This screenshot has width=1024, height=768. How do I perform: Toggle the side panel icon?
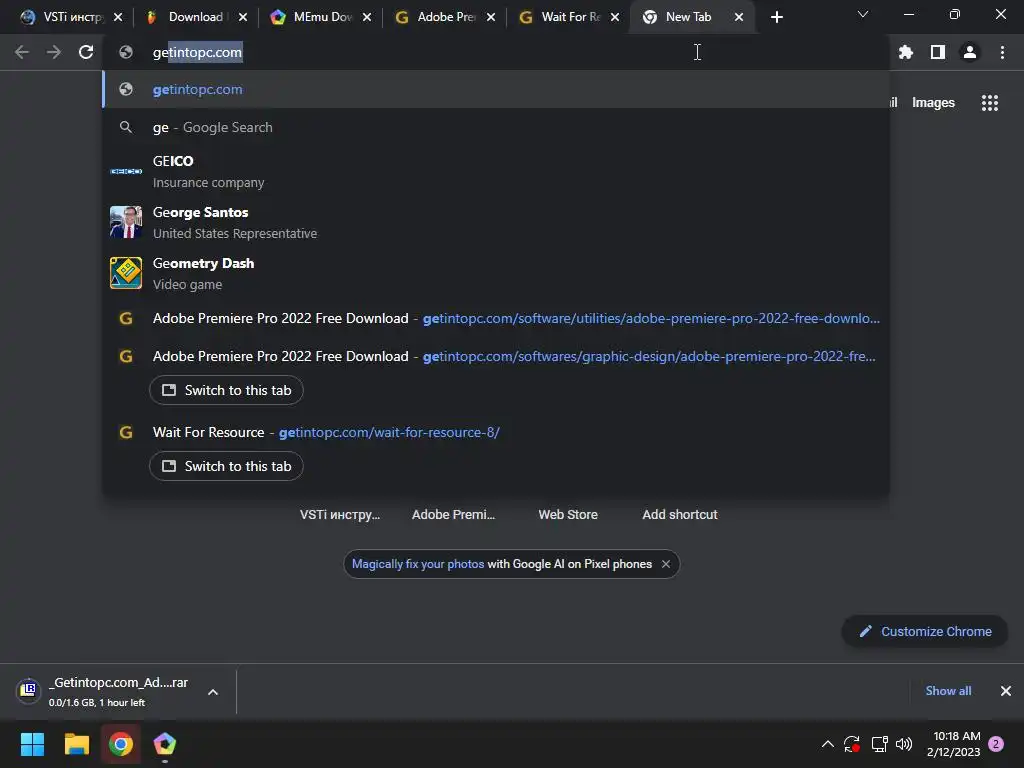[938, 52]
